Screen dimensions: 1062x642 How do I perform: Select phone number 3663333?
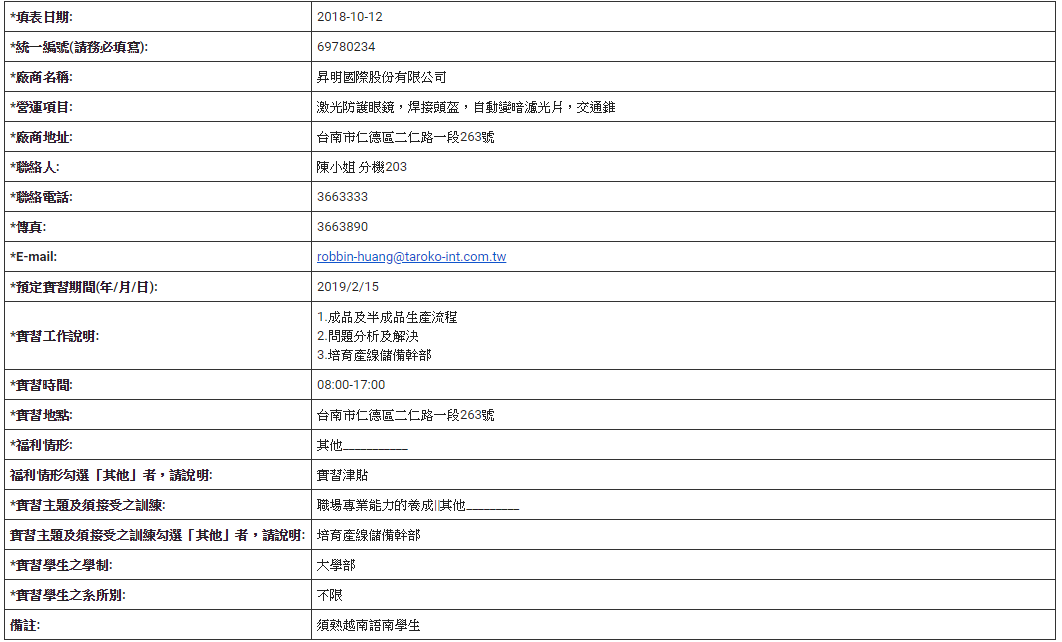tap(342, 197)
